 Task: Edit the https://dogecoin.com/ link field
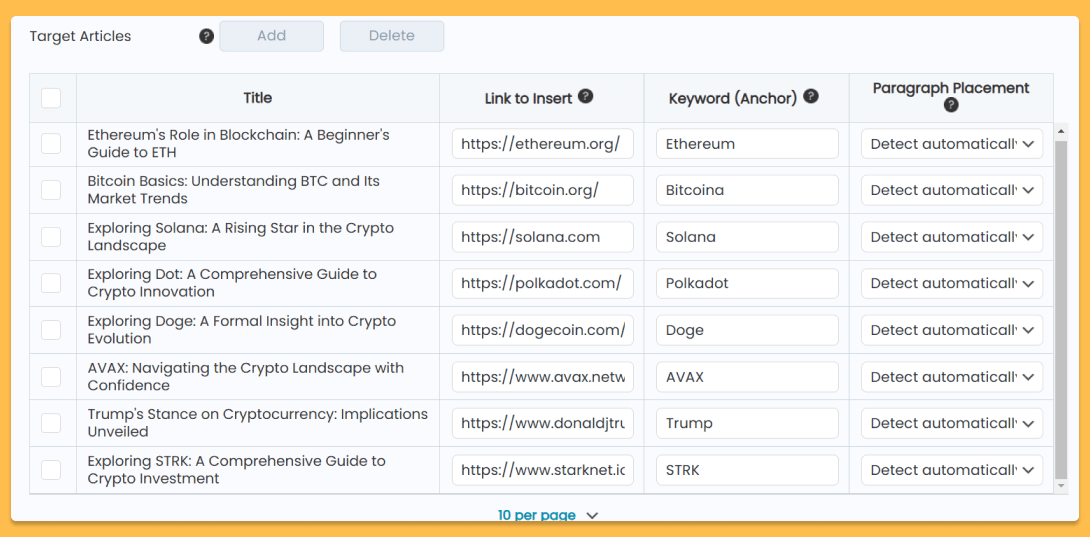(x=542, y=330)
